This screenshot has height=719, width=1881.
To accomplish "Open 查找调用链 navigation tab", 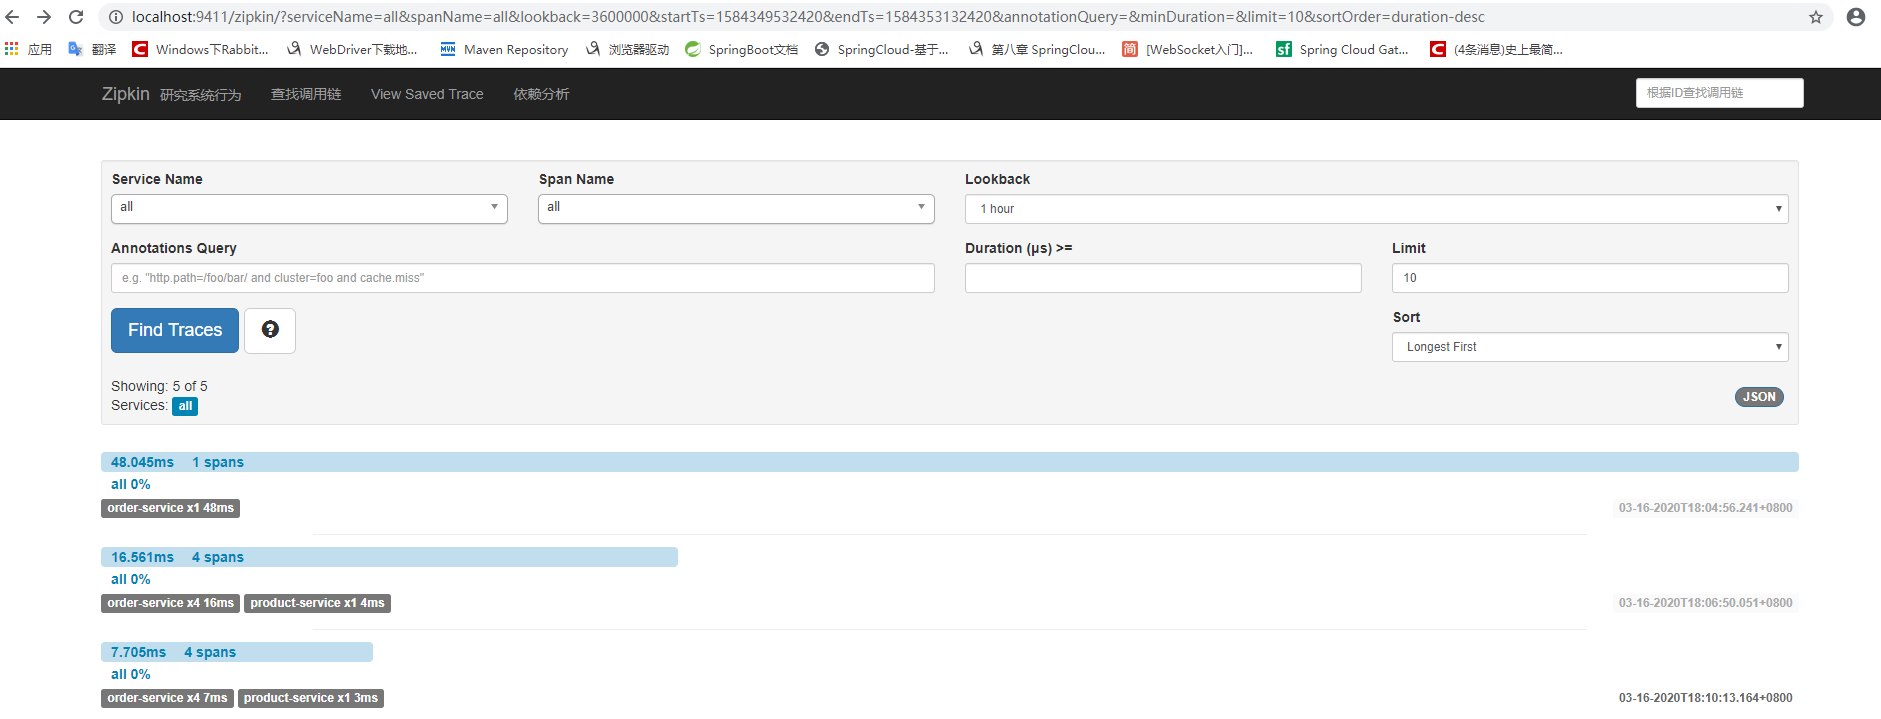I will [x=306, y=94].
